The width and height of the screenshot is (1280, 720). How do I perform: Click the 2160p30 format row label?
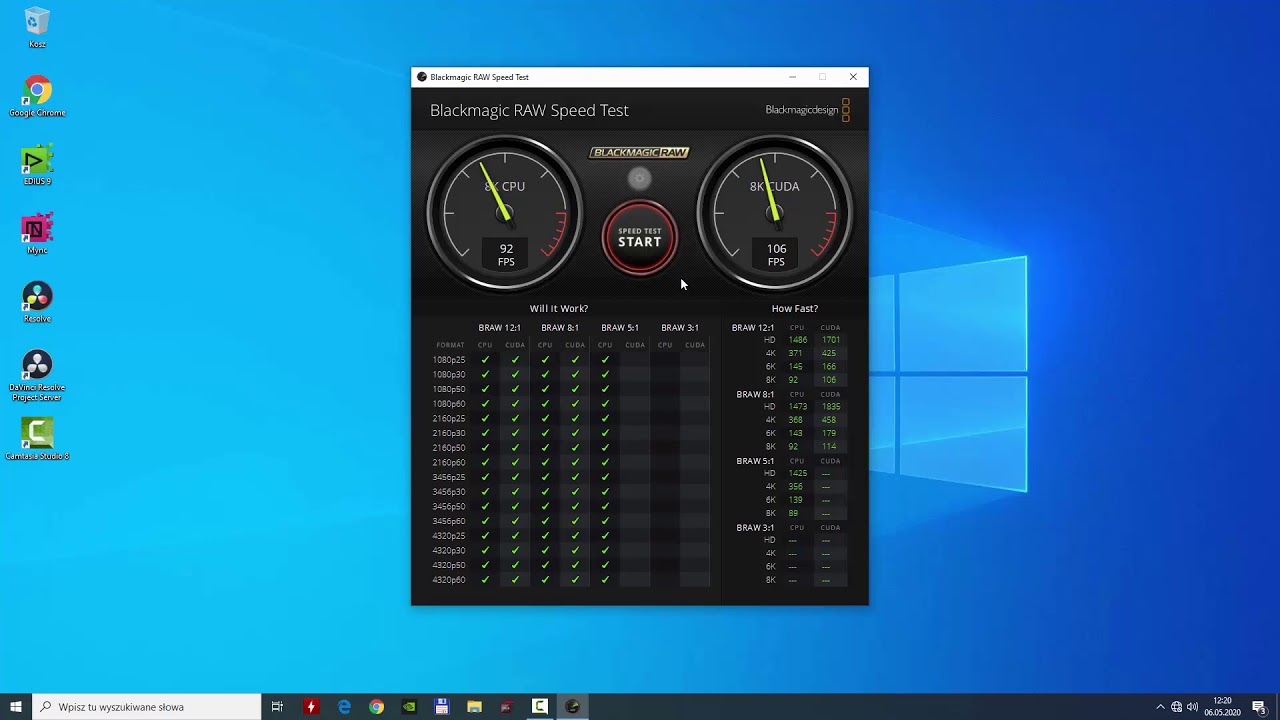pyautogui.click(x=449, y=433)
